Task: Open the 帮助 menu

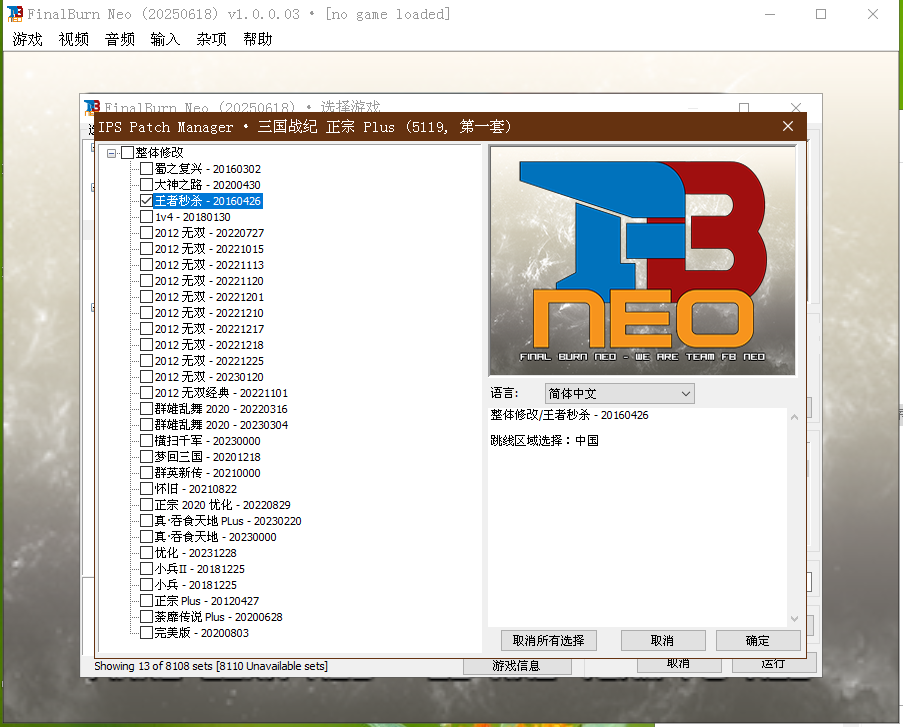Action: [x=257, y=39]
